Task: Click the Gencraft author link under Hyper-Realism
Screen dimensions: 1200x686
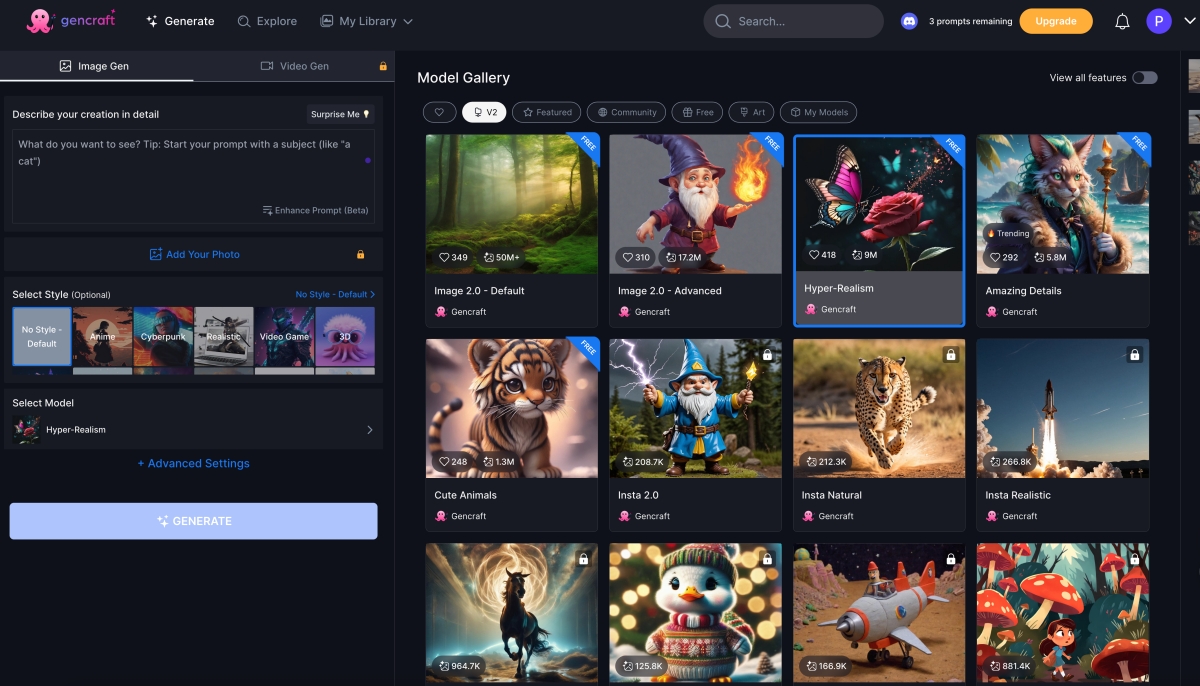Action: point(838,309)
